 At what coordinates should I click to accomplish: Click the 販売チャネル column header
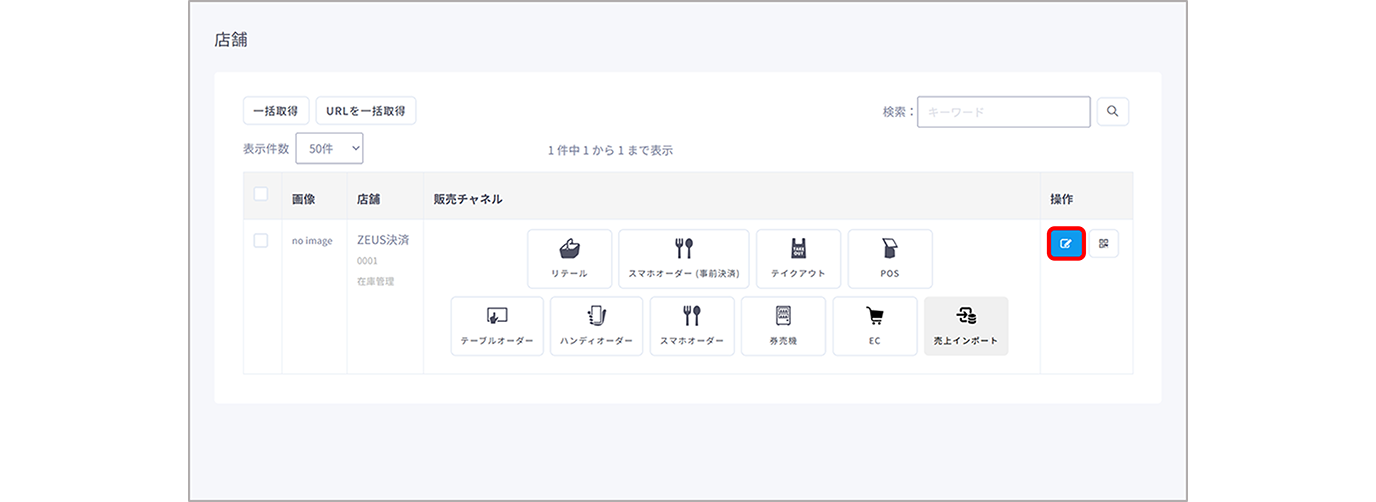(468, 199)
